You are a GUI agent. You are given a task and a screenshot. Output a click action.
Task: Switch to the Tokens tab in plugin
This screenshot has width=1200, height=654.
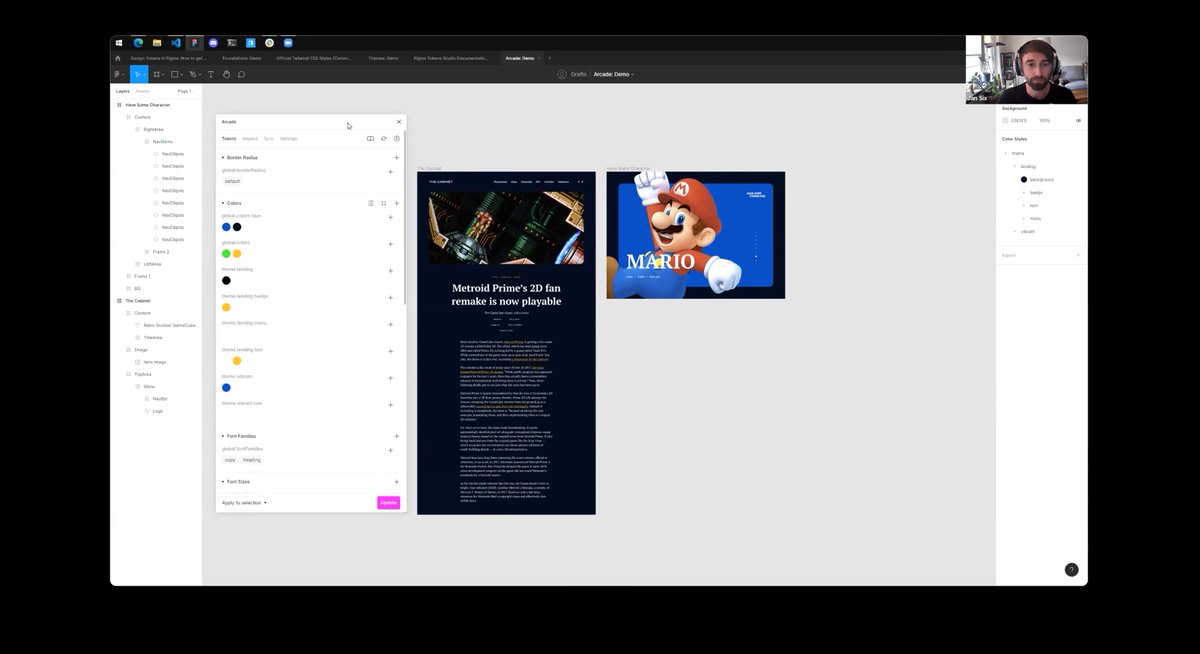pos(229,139)
